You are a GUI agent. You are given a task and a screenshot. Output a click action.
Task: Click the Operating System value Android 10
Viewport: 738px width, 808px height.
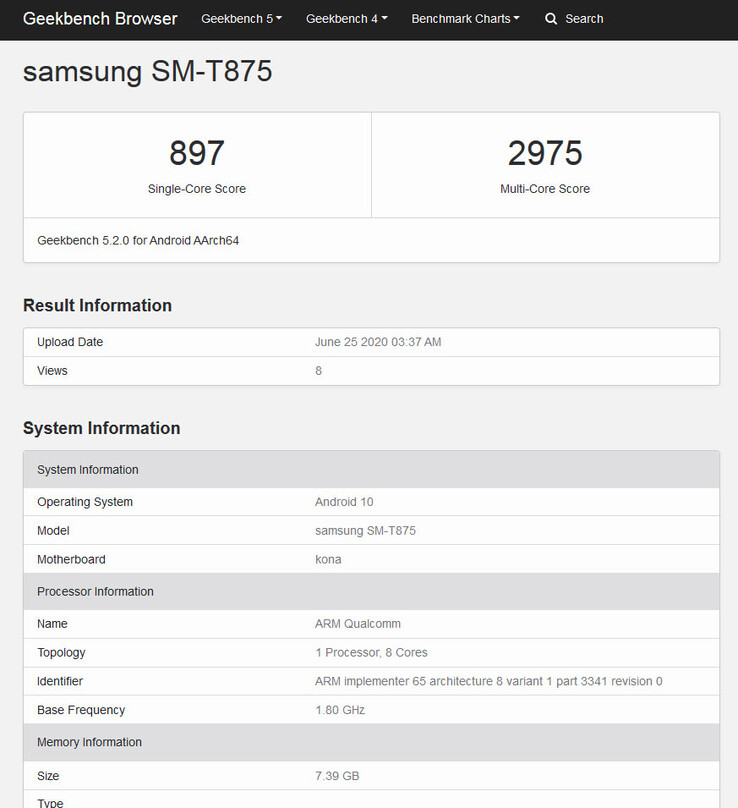pyautogui.click(x=344, y=501)
